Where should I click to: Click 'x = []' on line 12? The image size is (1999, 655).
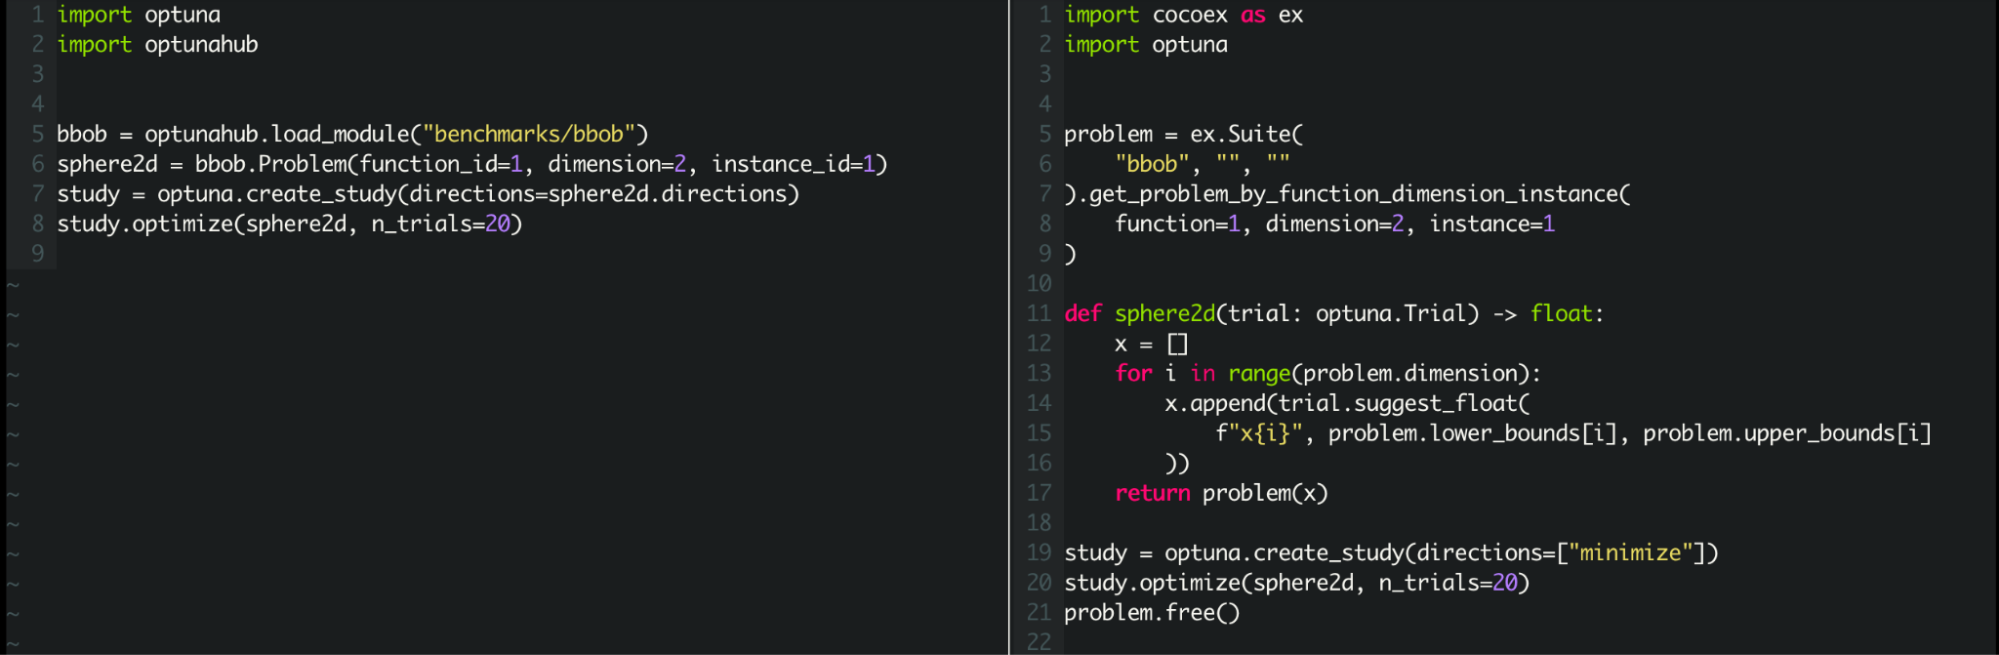[x=1151, y=344]
